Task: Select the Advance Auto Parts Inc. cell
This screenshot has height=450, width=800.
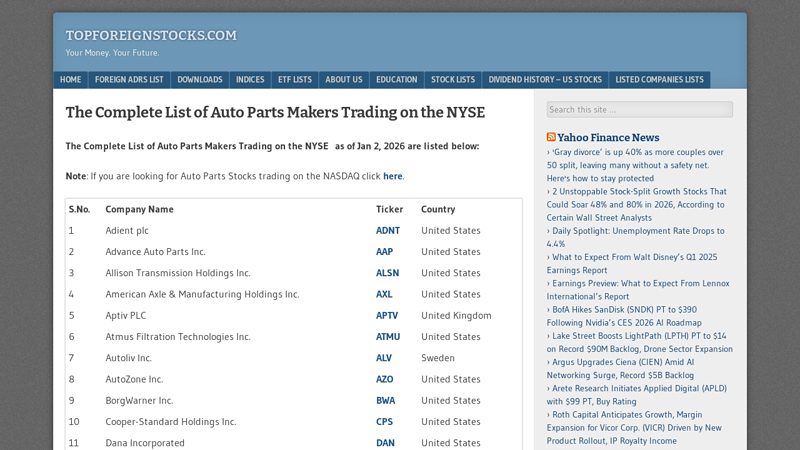Action: (x=155, y=252)
